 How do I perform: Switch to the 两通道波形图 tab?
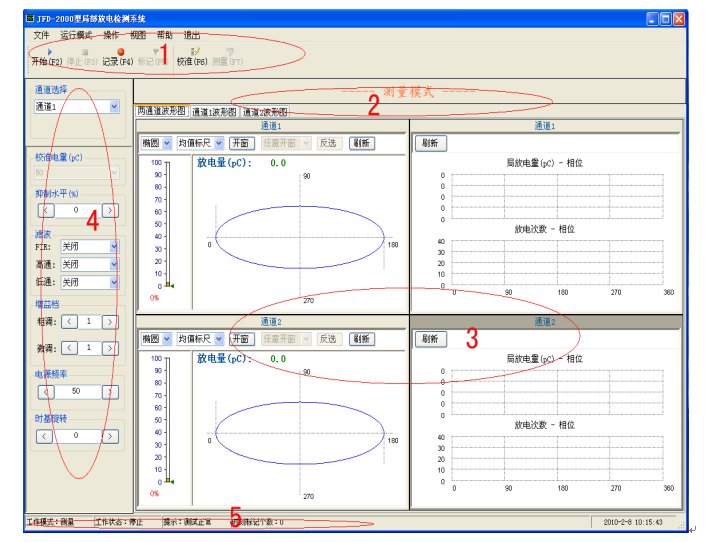point(162,111)
